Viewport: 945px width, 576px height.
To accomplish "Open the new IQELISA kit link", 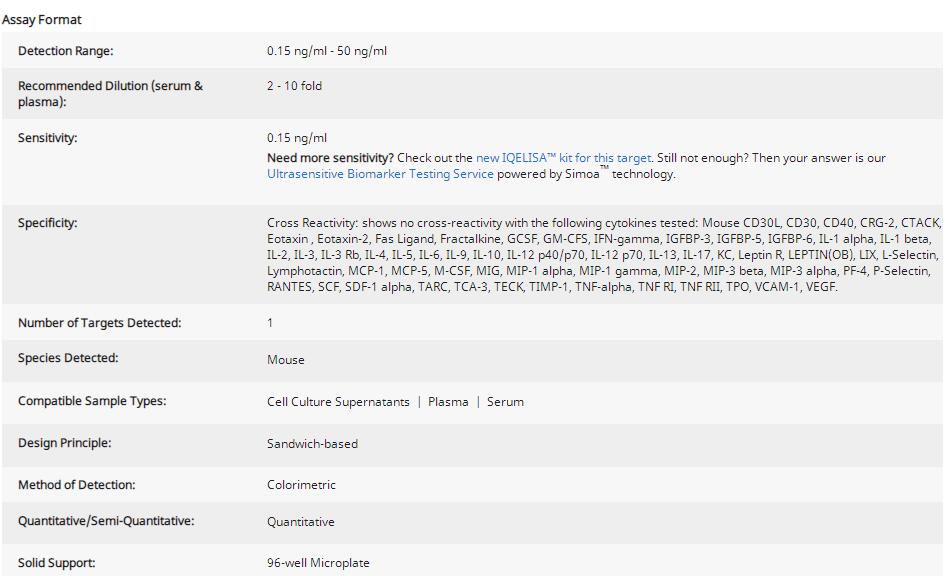I will [562, 158].
